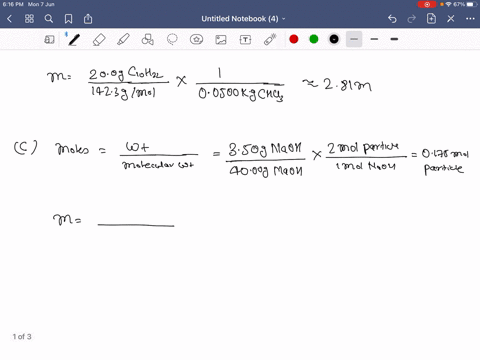Add a new page
This screenshot has height=360, width=480.
coord(431,19)
